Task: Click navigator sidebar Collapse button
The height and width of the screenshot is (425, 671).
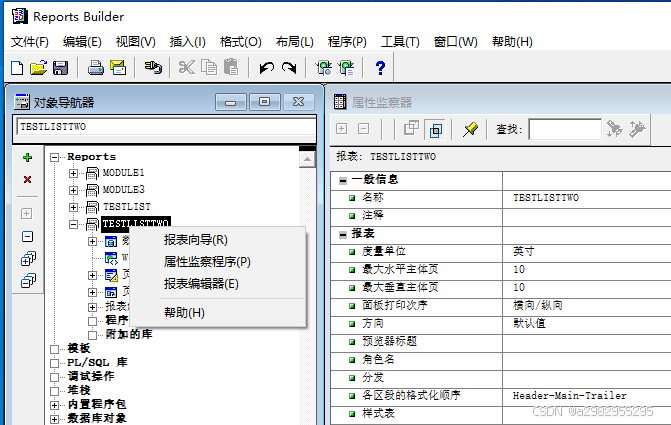Action: (27, 236)
